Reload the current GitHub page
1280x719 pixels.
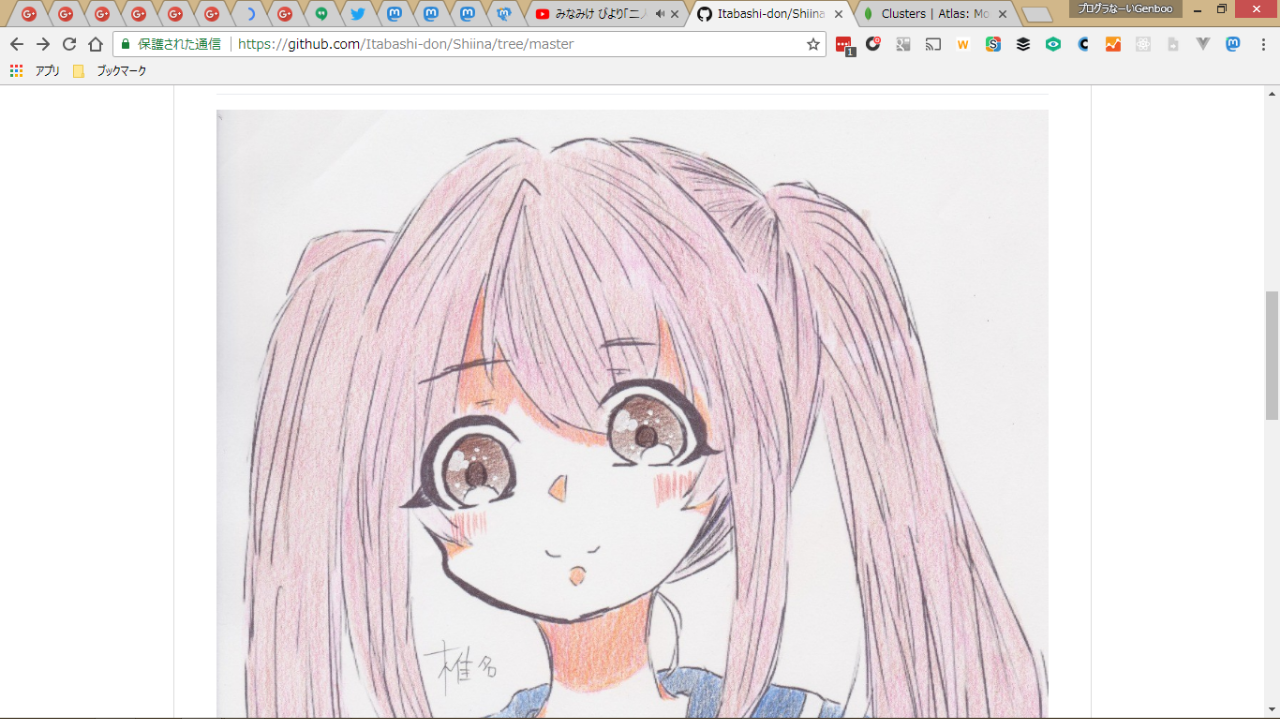click(x=69, y=44)
